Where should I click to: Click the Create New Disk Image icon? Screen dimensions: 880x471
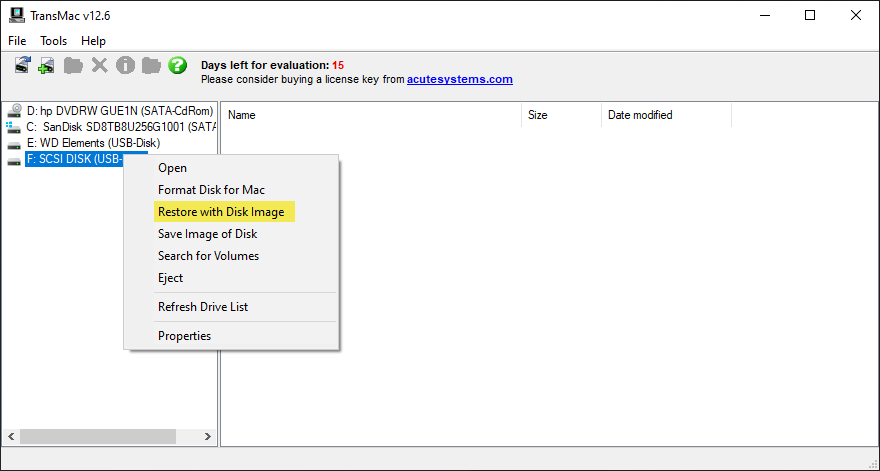pyautogui.click(x=46, y=65)
